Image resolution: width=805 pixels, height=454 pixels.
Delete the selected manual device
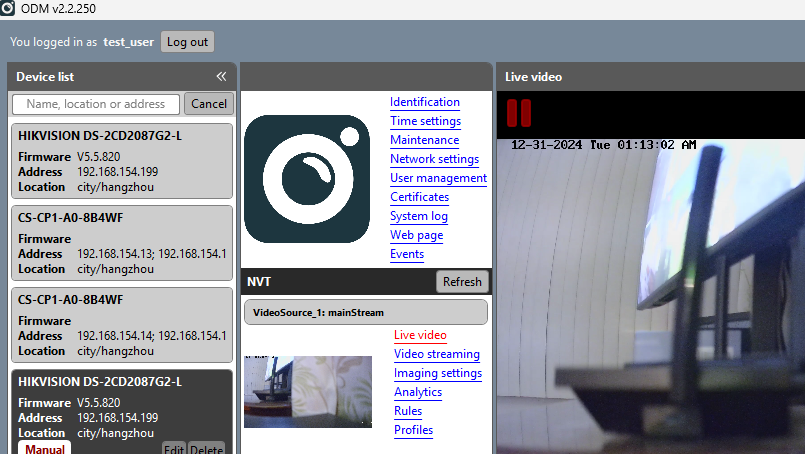point(206,448)
